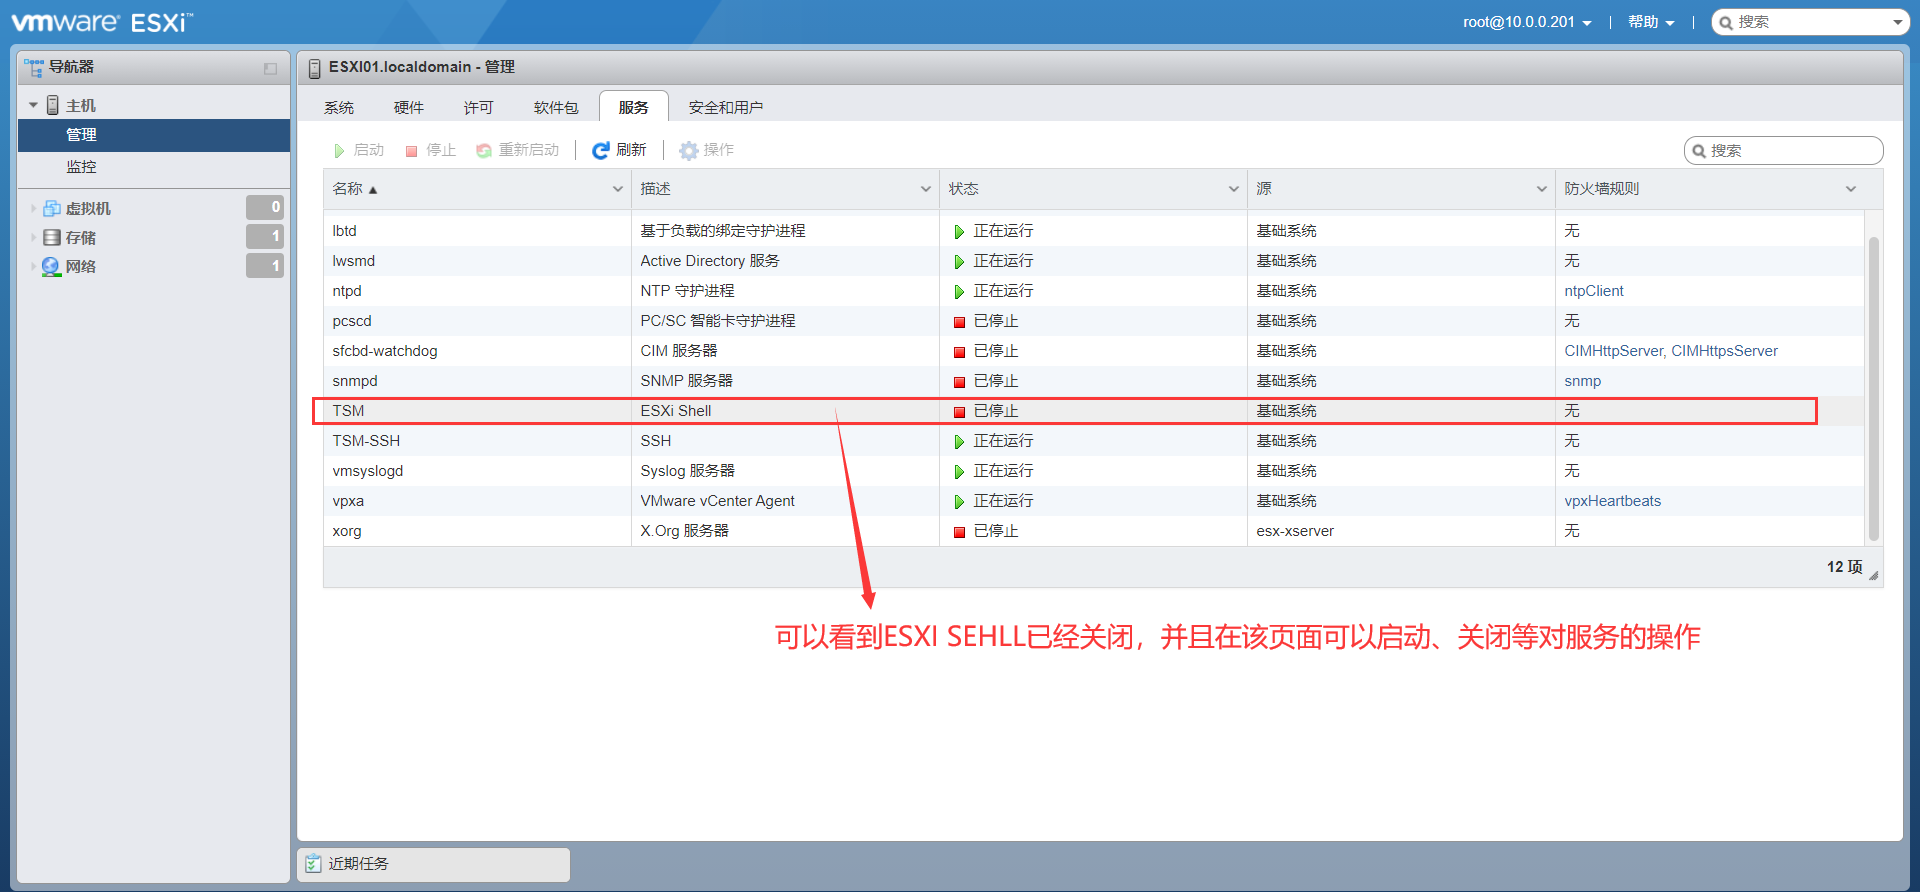The image size is (1920, 892).
Task: Open the 防火墙规则 column dropdown chevron
Action: (1851, 189)
